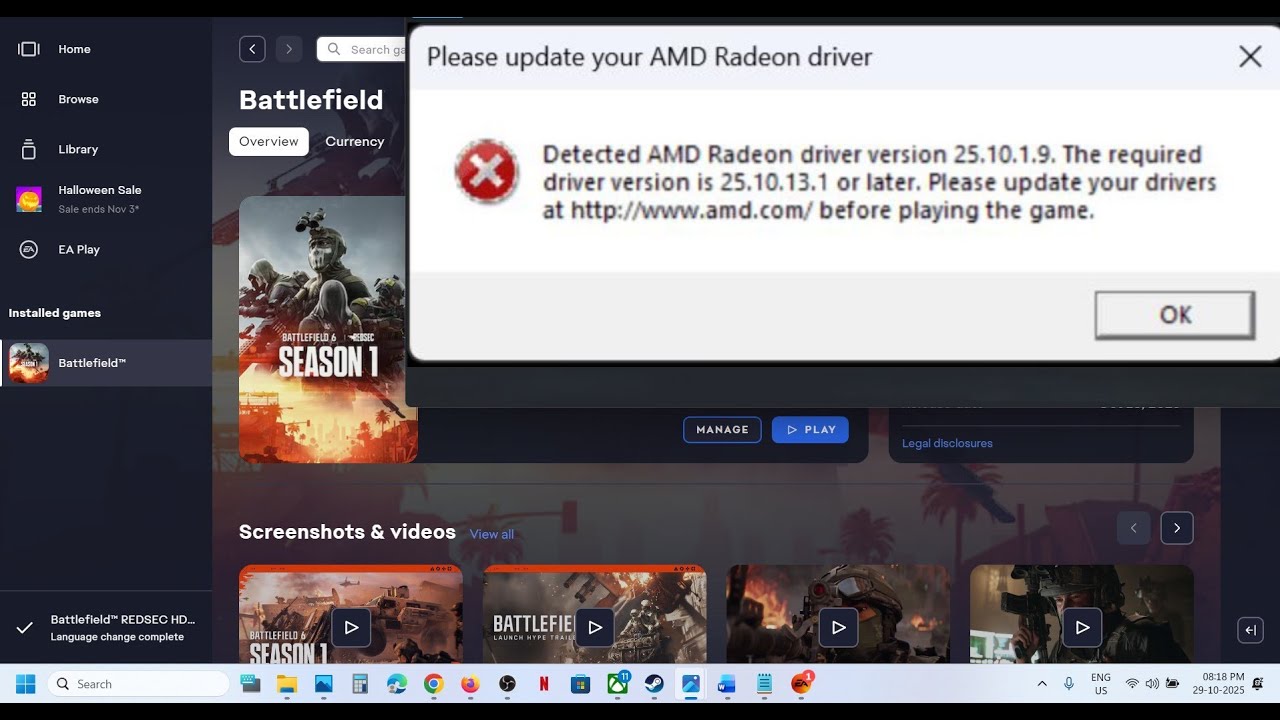Image resolution: width=1280 pixels, height=720 pixels.
Task: Open OBS Studio from the taskbar
Action: pyautogui.click(x=507, y=684)
